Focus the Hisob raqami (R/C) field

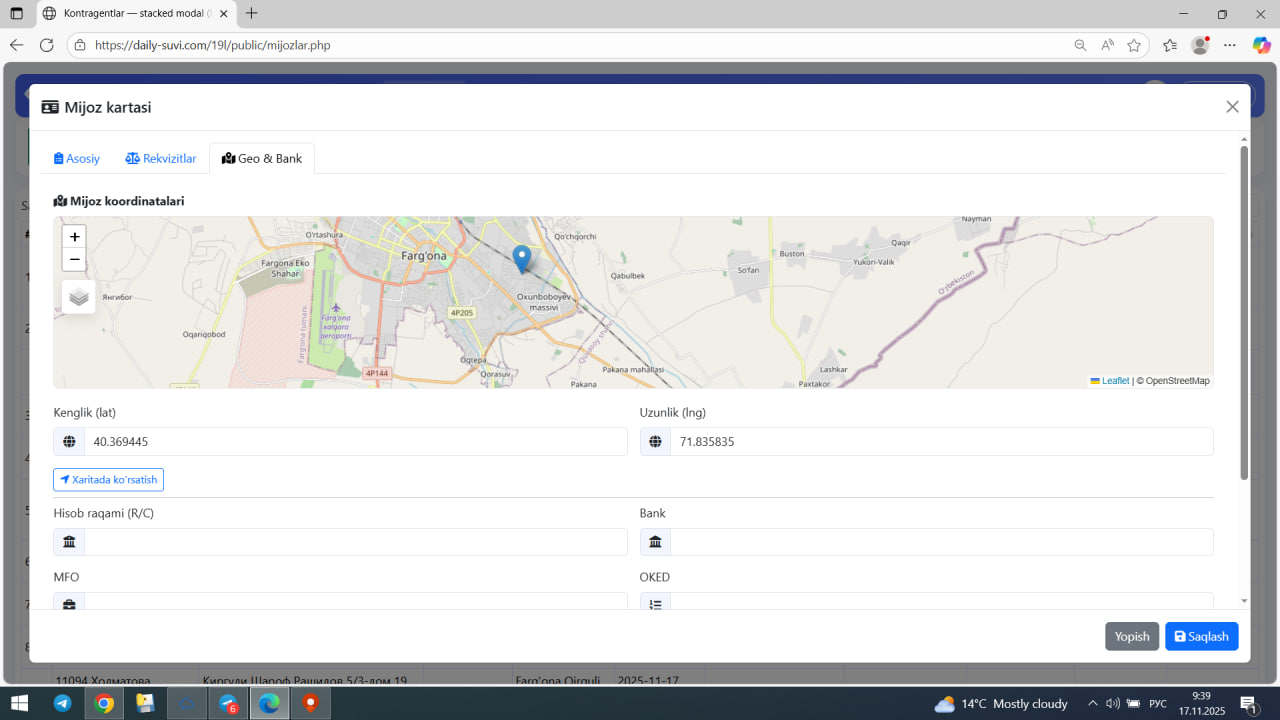point(355,542)
